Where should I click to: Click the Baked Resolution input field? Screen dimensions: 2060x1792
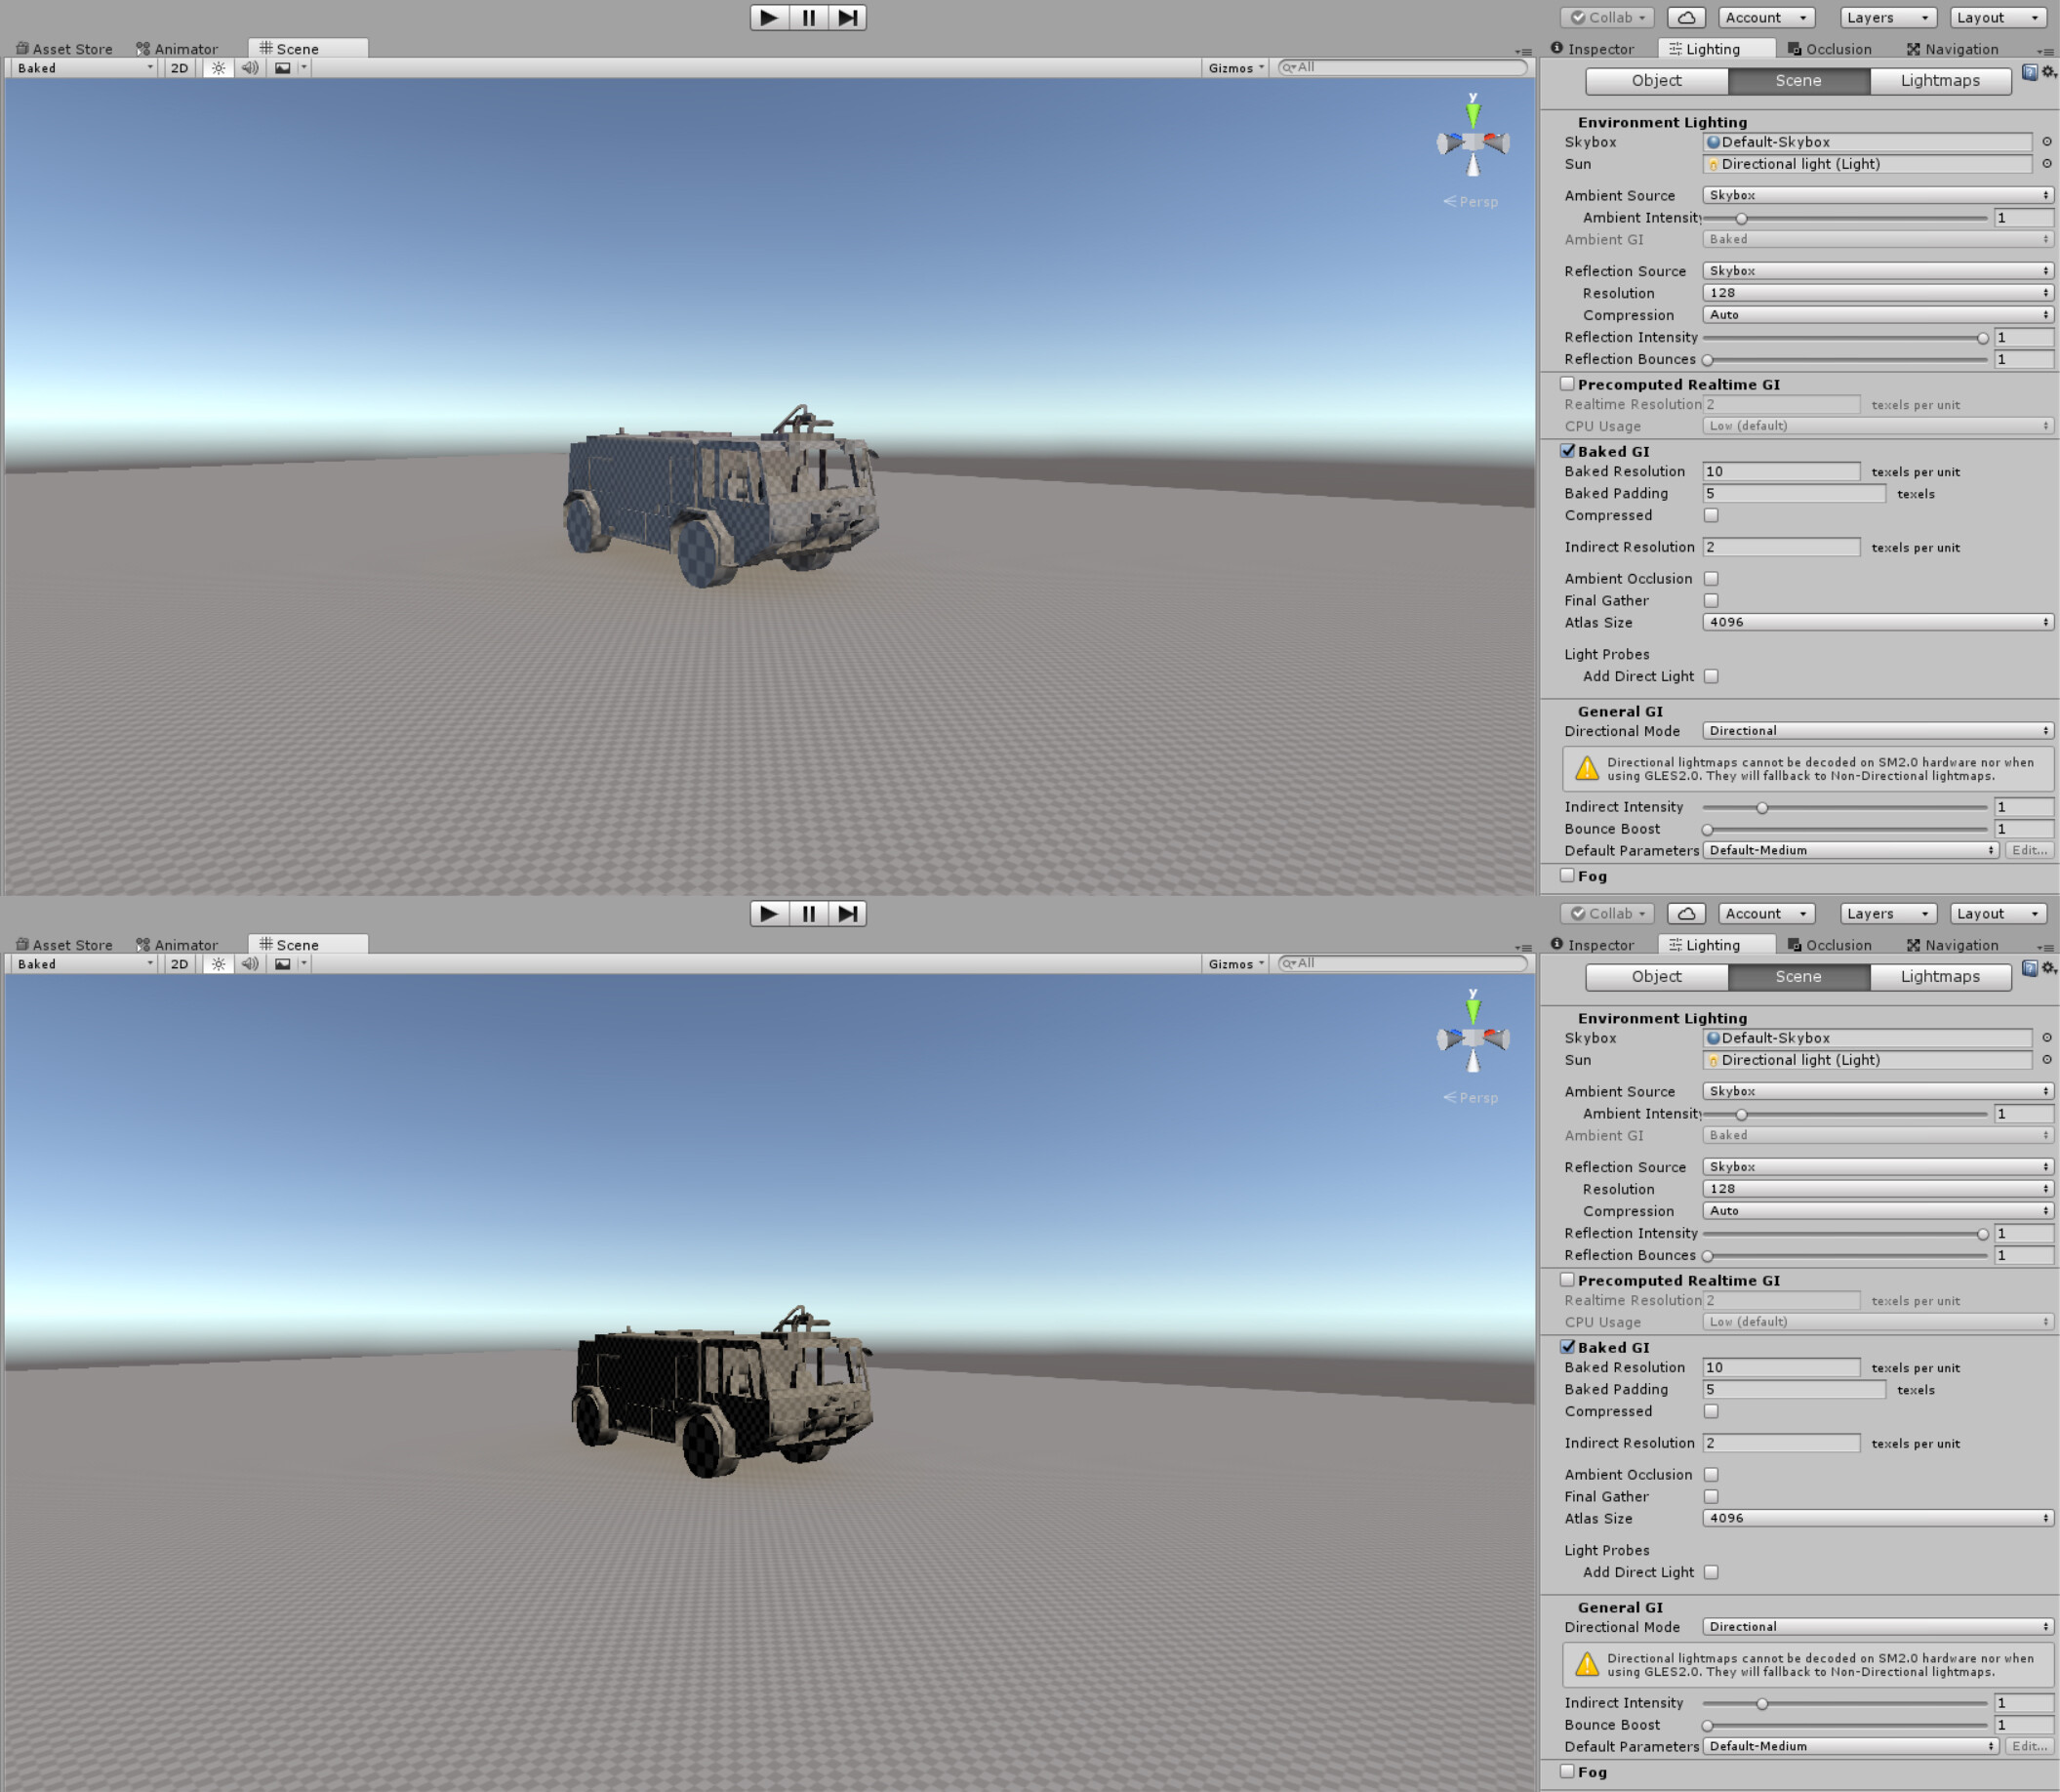1781,471
